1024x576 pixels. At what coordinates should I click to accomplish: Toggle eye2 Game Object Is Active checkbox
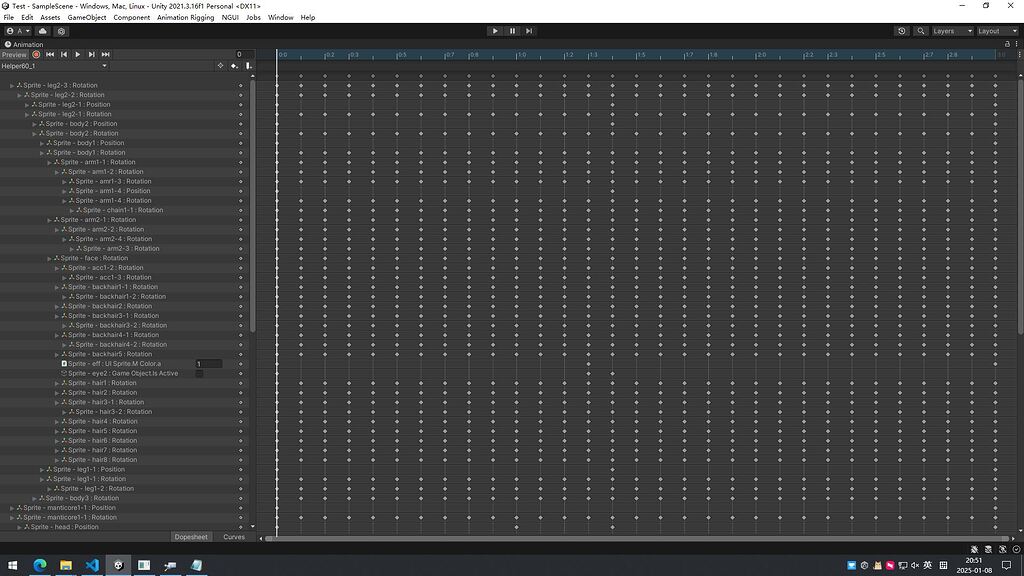pos(199,374)
